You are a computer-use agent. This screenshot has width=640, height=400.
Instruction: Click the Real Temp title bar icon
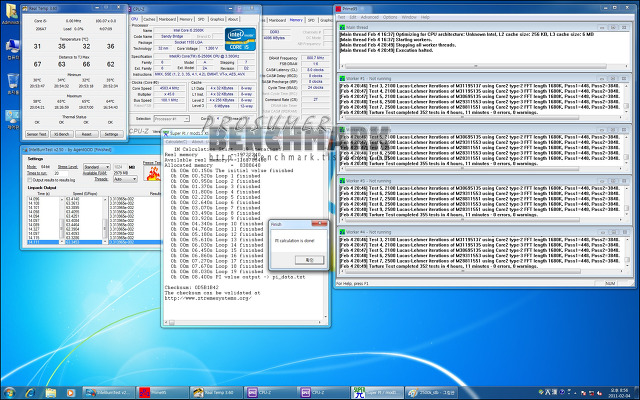25,8
